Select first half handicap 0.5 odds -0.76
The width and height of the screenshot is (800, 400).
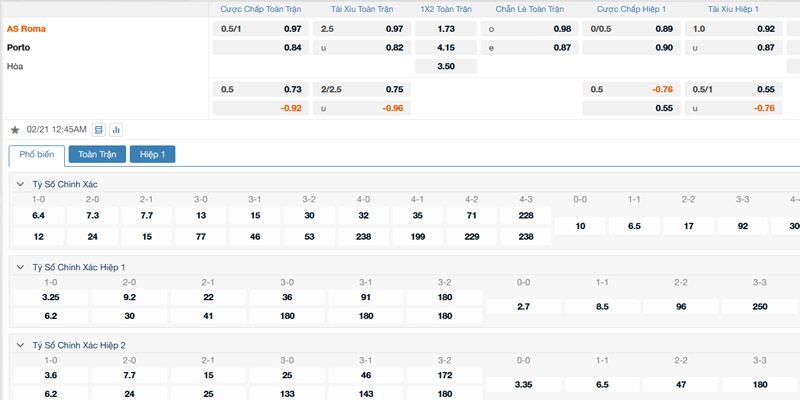pos(631,89)
